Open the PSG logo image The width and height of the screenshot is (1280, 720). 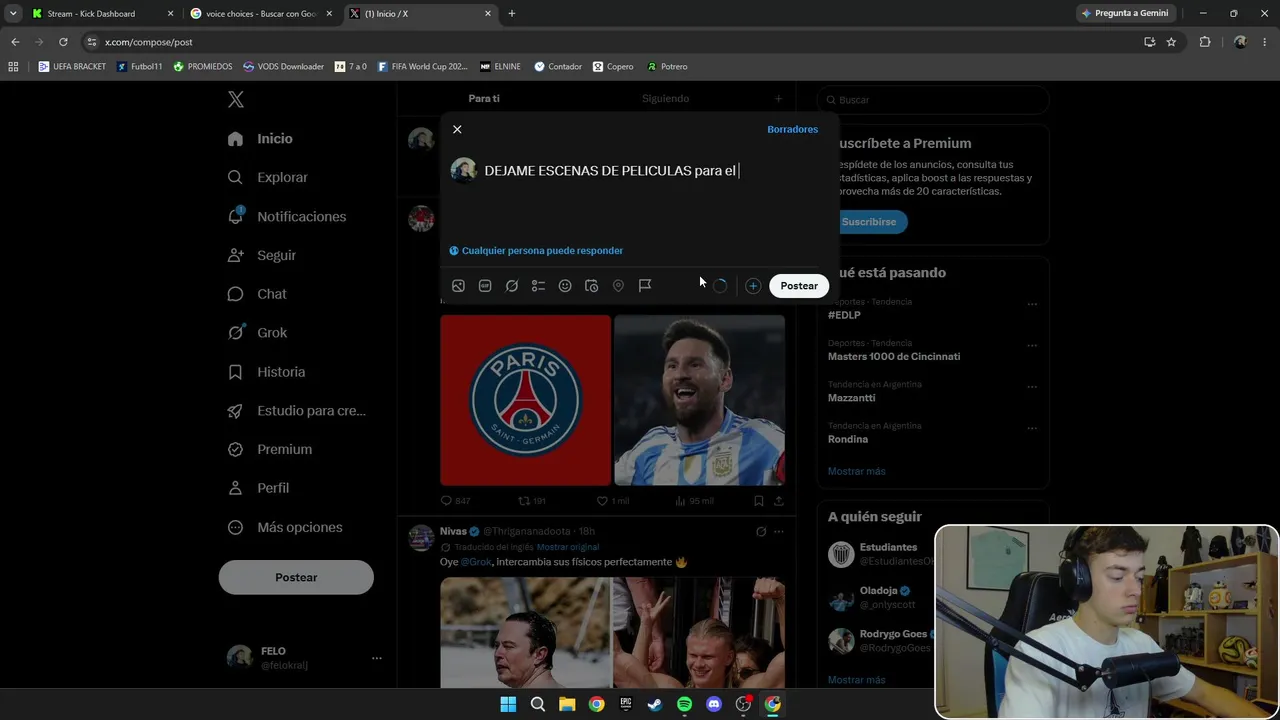[525, 400]
